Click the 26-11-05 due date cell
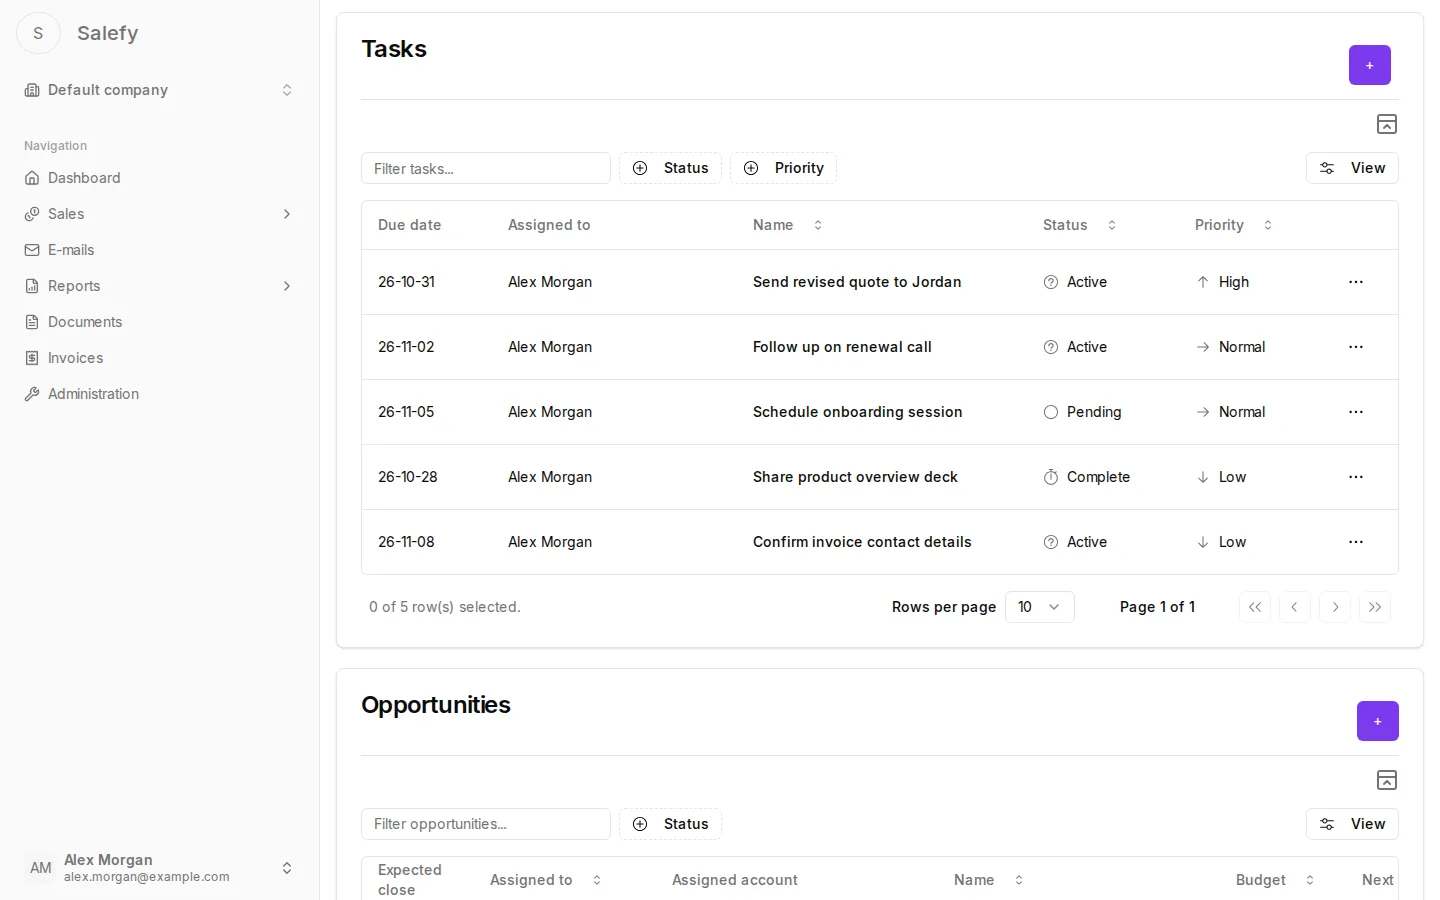 click(x=406, y=412)
